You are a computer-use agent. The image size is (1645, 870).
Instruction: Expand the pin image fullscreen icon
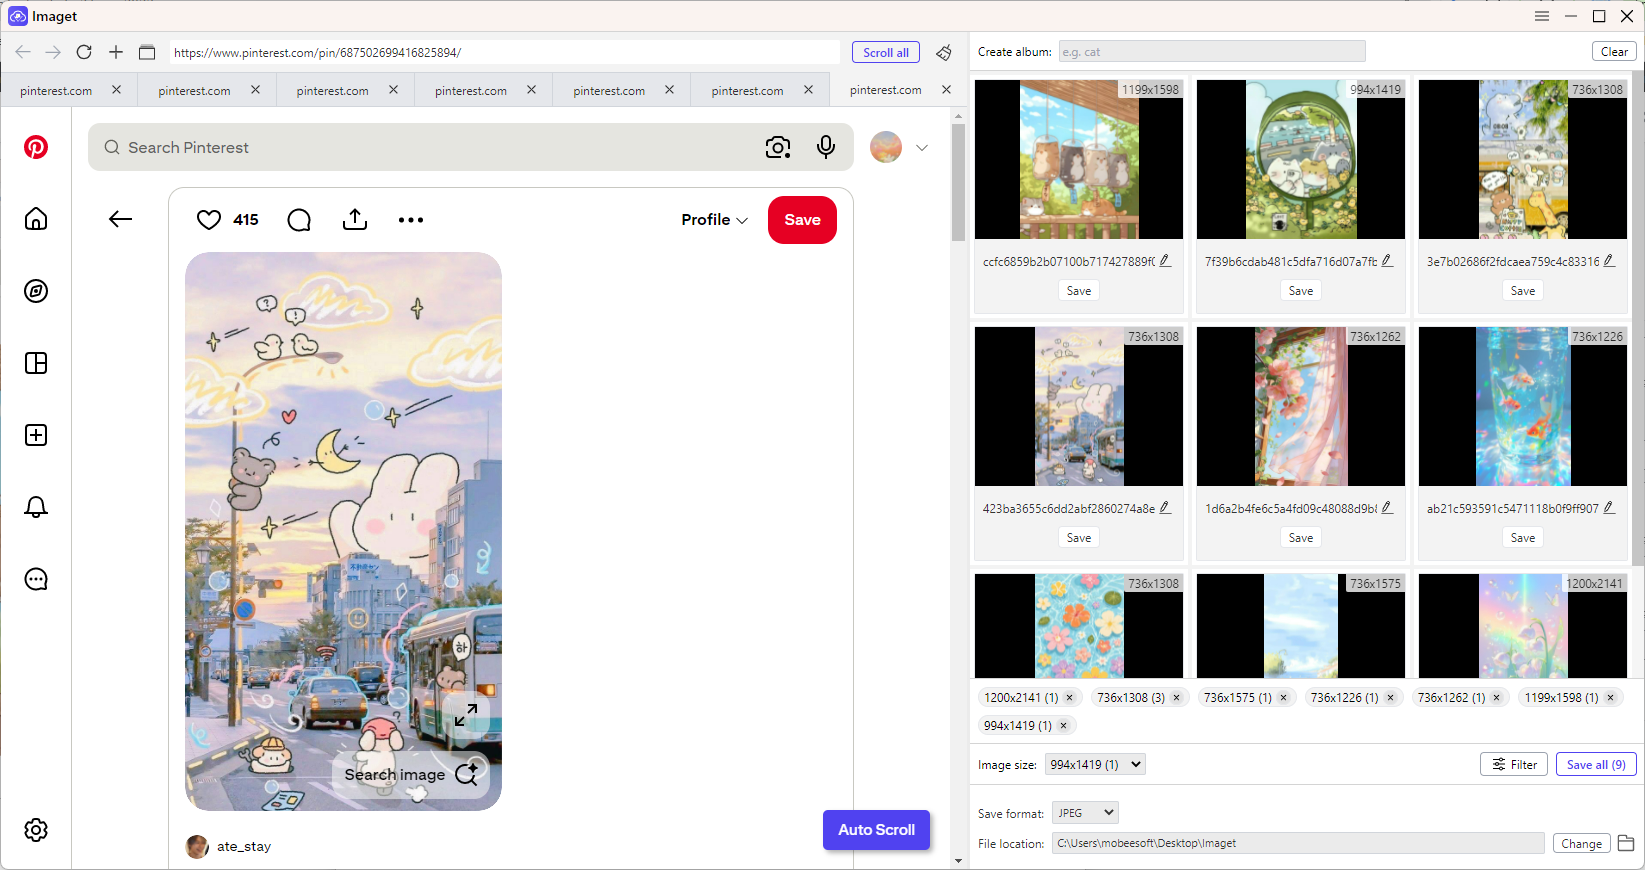tap(466, 715)
